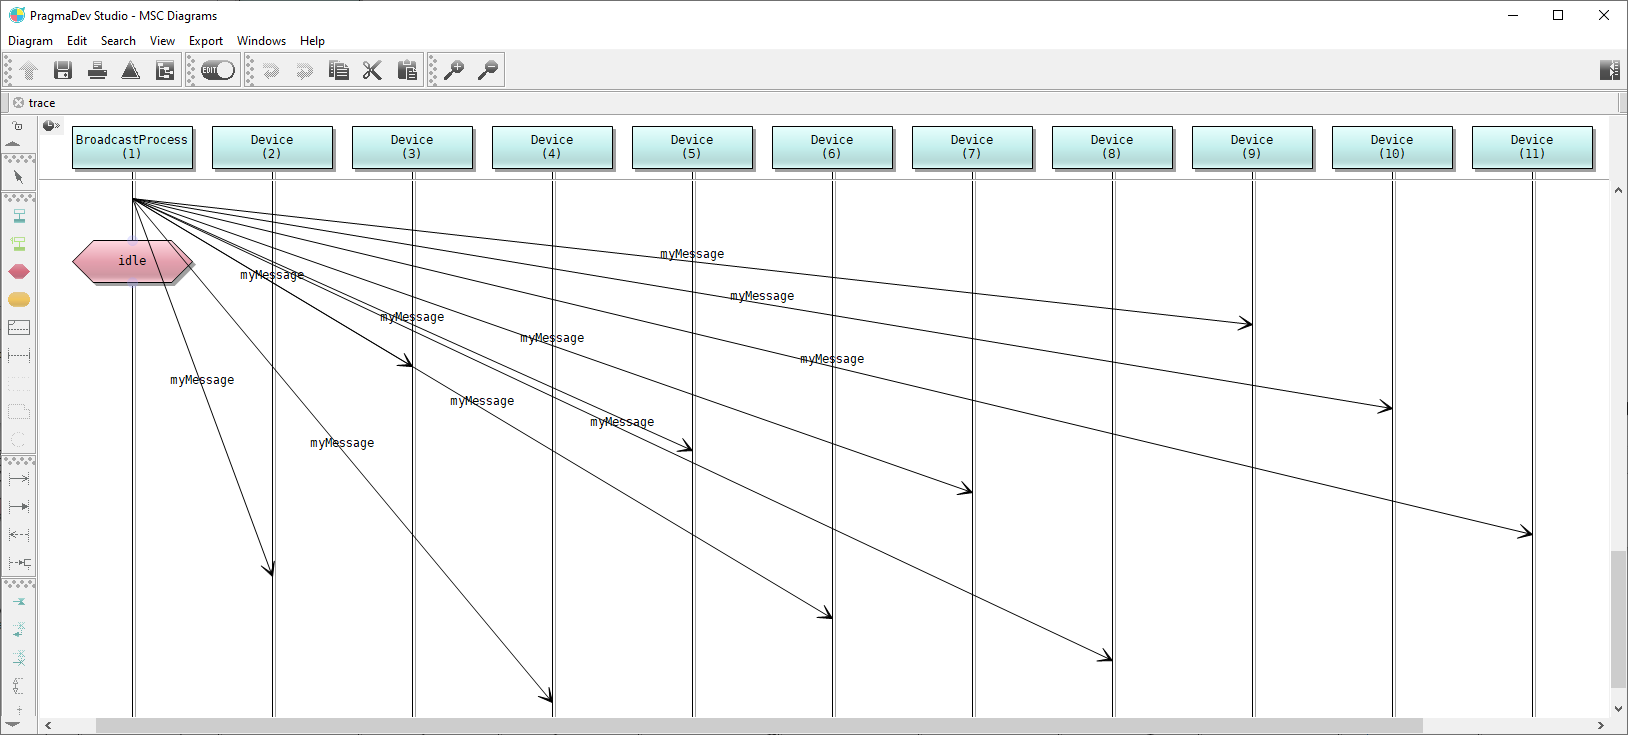
Task: Click the Print icon in toolbar
Action: (x=97, y=70)
